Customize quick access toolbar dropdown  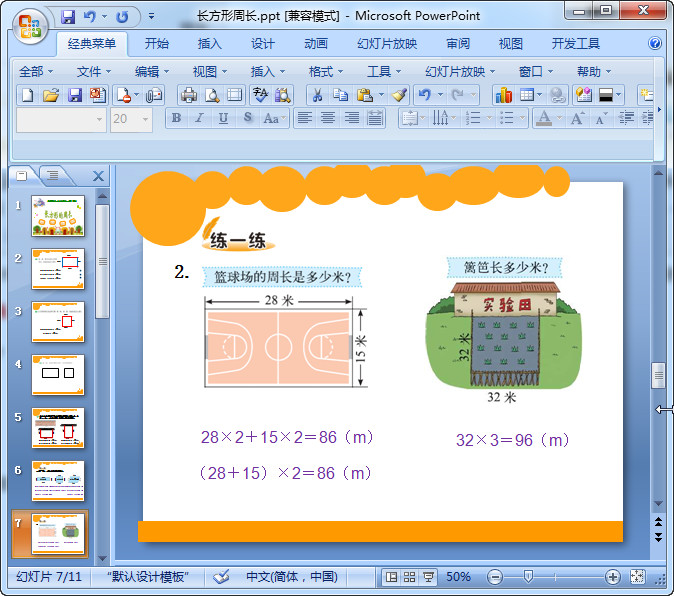[151, 17]
